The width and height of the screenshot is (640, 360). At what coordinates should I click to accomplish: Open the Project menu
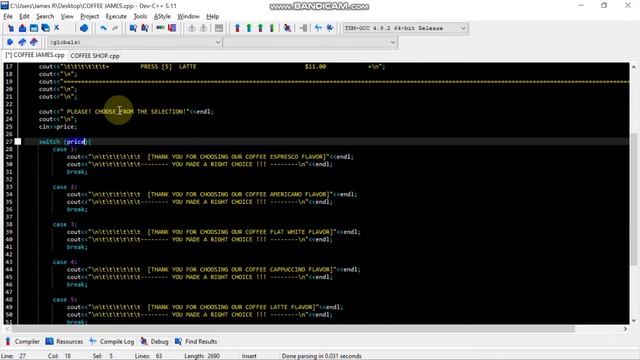[89, 16]
